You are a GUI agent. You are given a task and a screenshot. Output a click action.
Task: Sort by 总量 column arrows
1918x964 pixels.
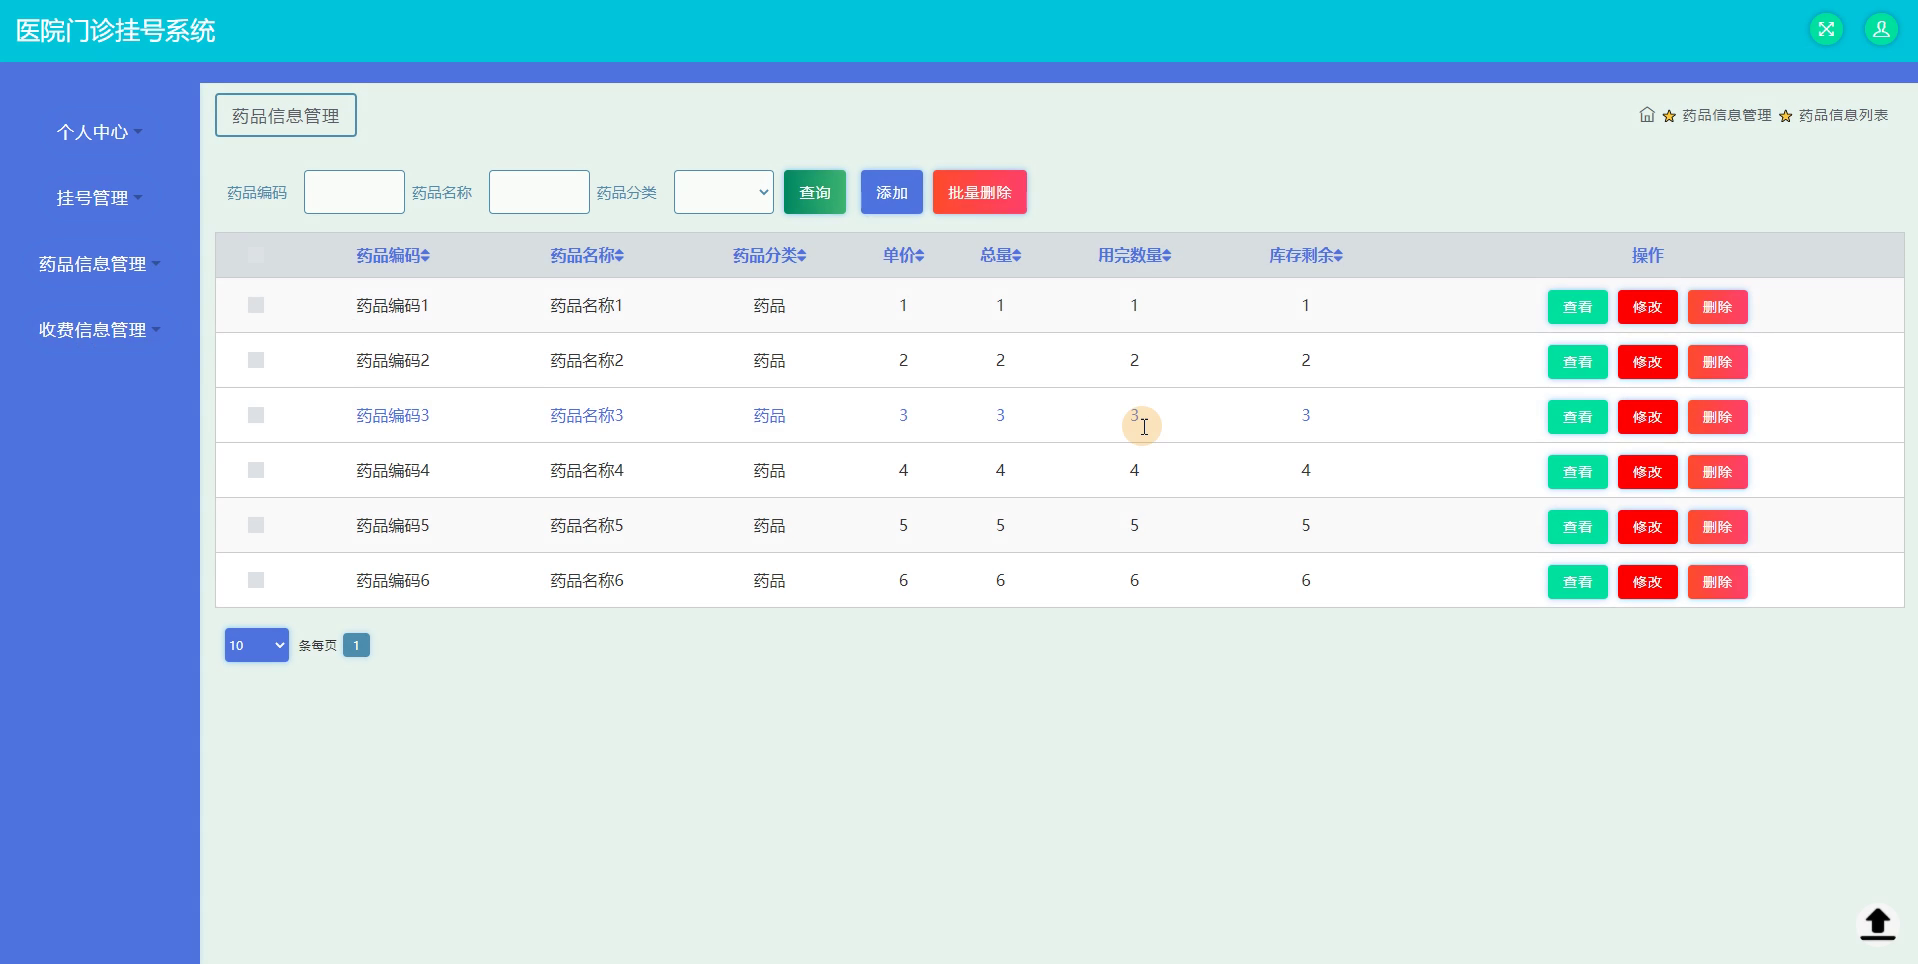point(1016,256)
